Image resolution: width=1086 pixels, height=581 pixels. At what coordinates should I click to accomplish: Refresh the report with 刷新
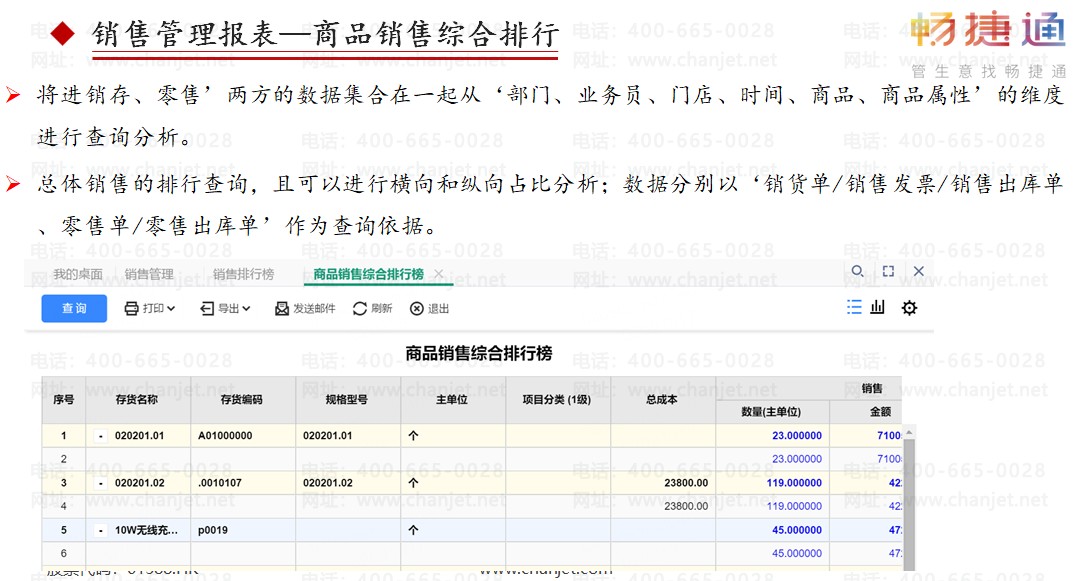click(372, 308)
